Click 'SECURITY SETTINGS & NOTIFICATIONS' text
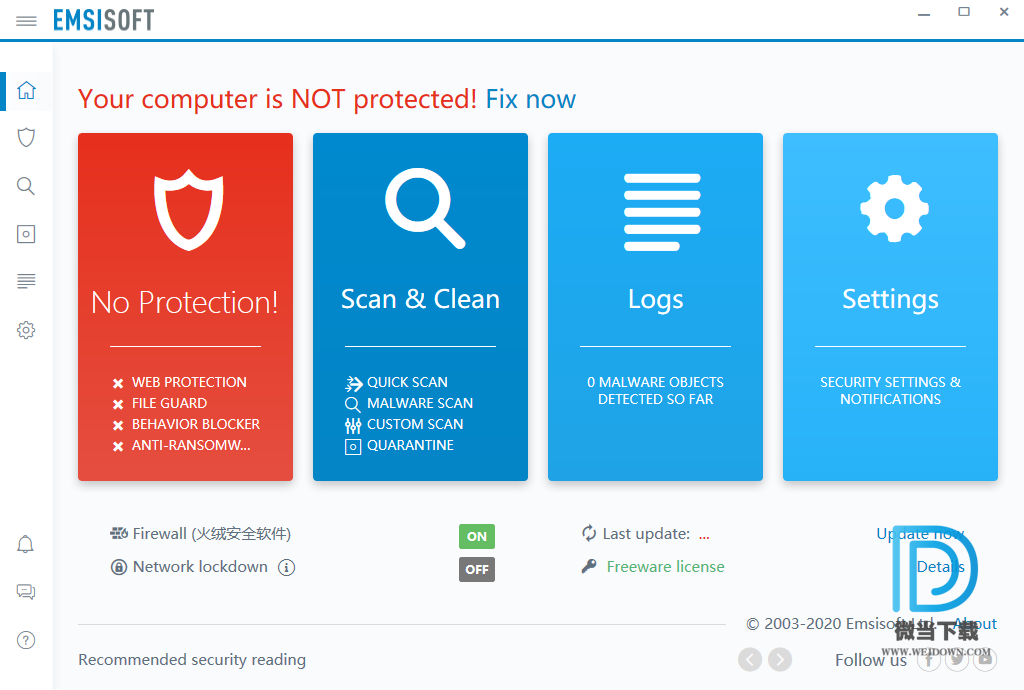1024x690 pixels. (x=891, y=390)
